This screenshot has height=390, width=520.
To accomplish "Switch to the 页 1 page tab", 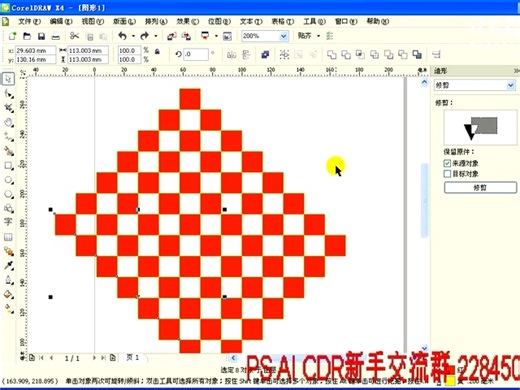I will coord(133,358).
